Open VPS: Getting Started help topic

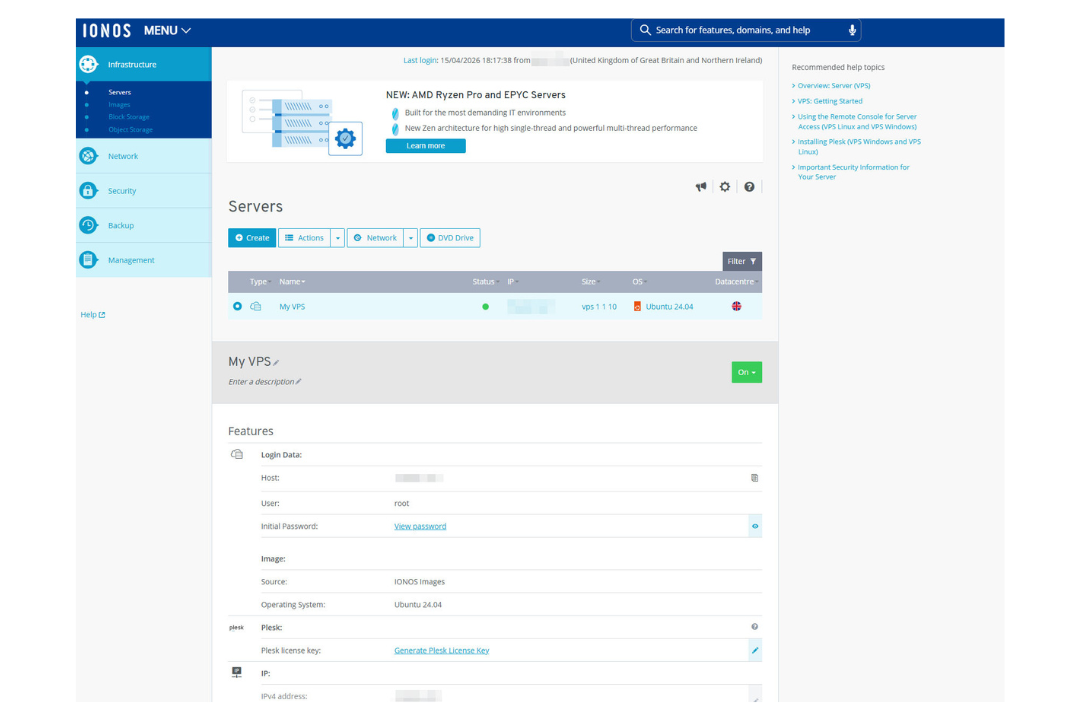[x=829, y=101]
